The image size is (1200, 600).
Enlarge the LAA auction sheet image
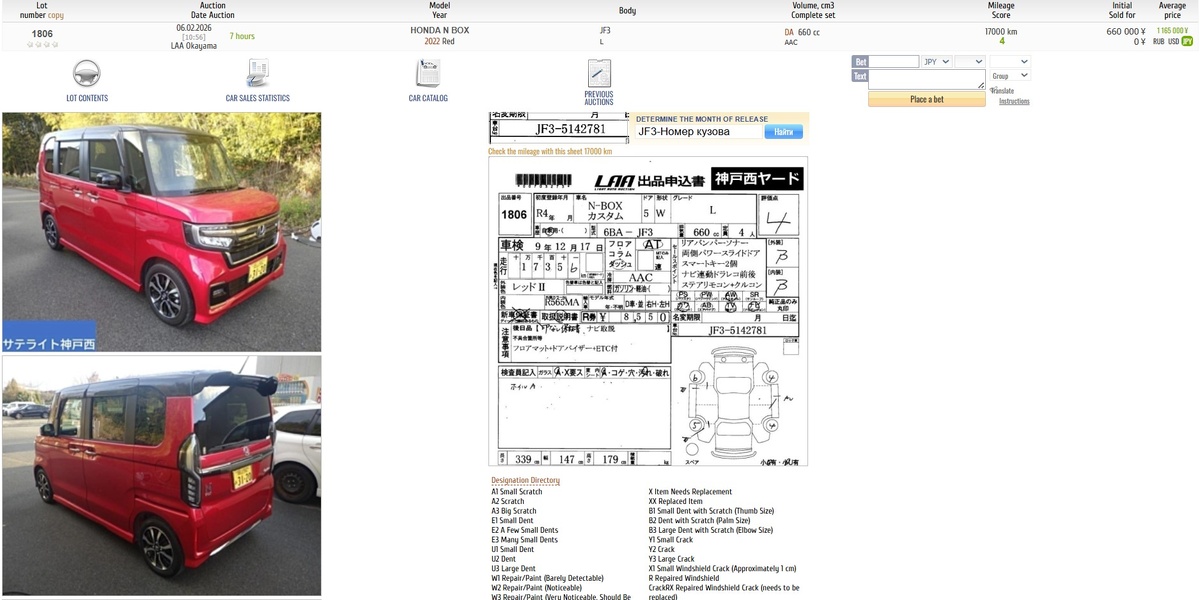(648, 311)
